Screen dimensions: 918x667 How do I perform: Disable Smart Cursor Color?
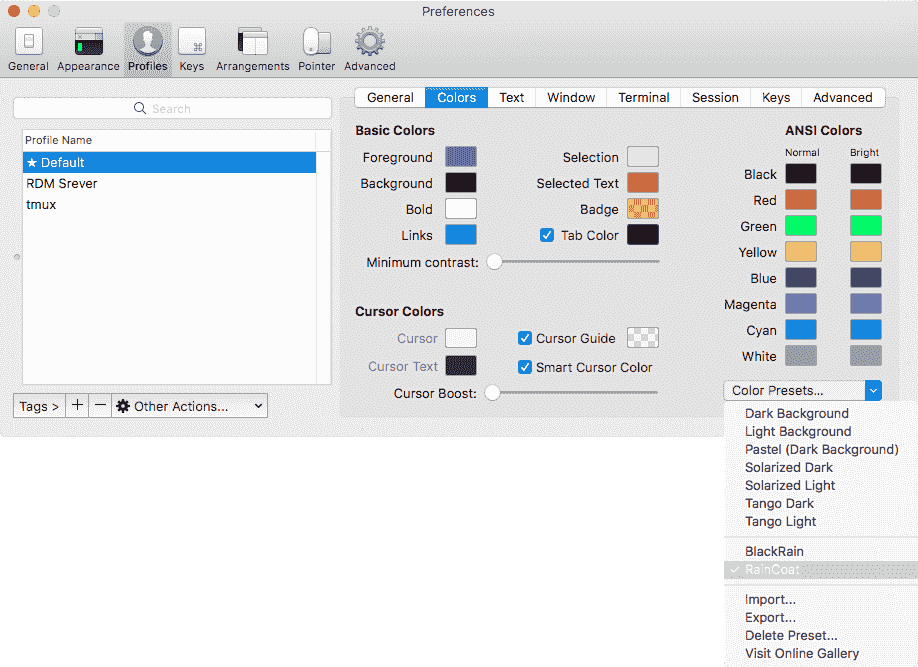(x=525, y=367)
